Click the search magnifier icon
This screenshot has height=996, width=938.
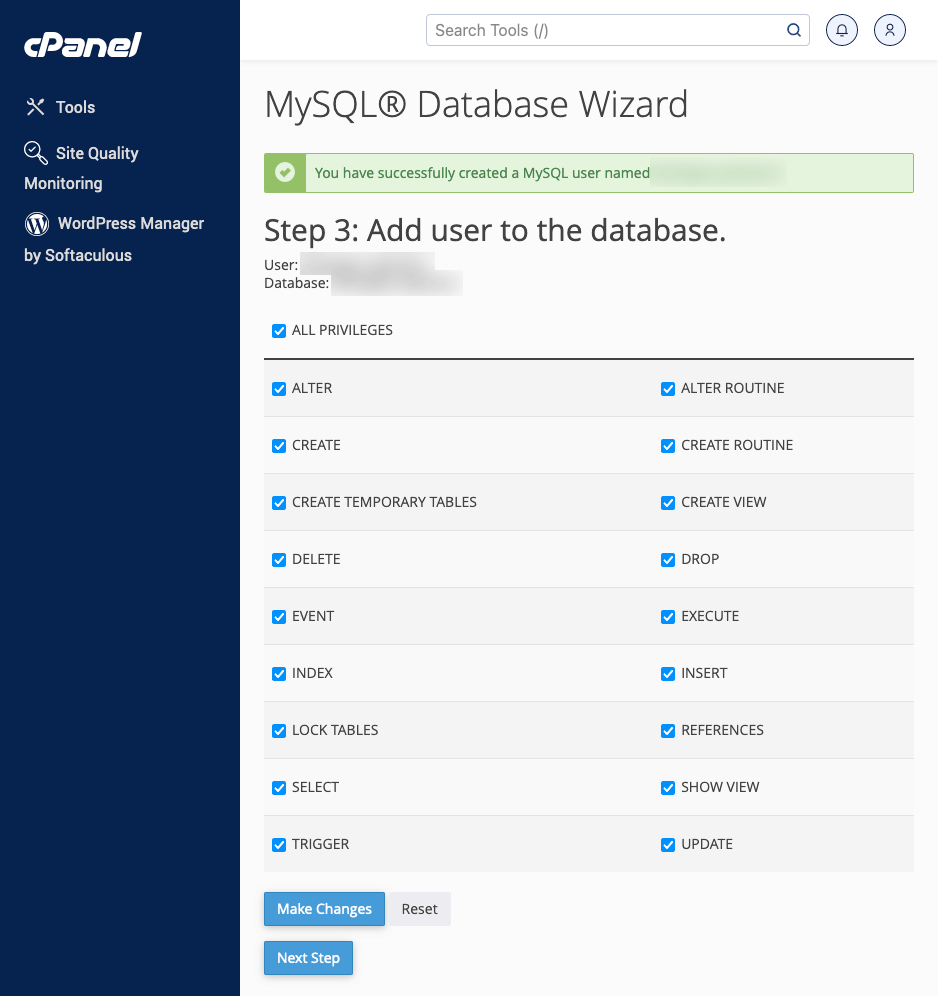tap(794, 30)
